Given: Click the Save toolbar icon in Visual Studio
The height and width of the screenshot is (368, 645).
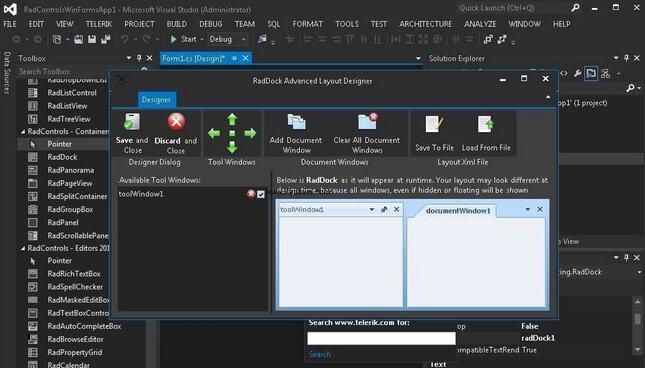Looking at the screenshot, I should tap(92, 39).
